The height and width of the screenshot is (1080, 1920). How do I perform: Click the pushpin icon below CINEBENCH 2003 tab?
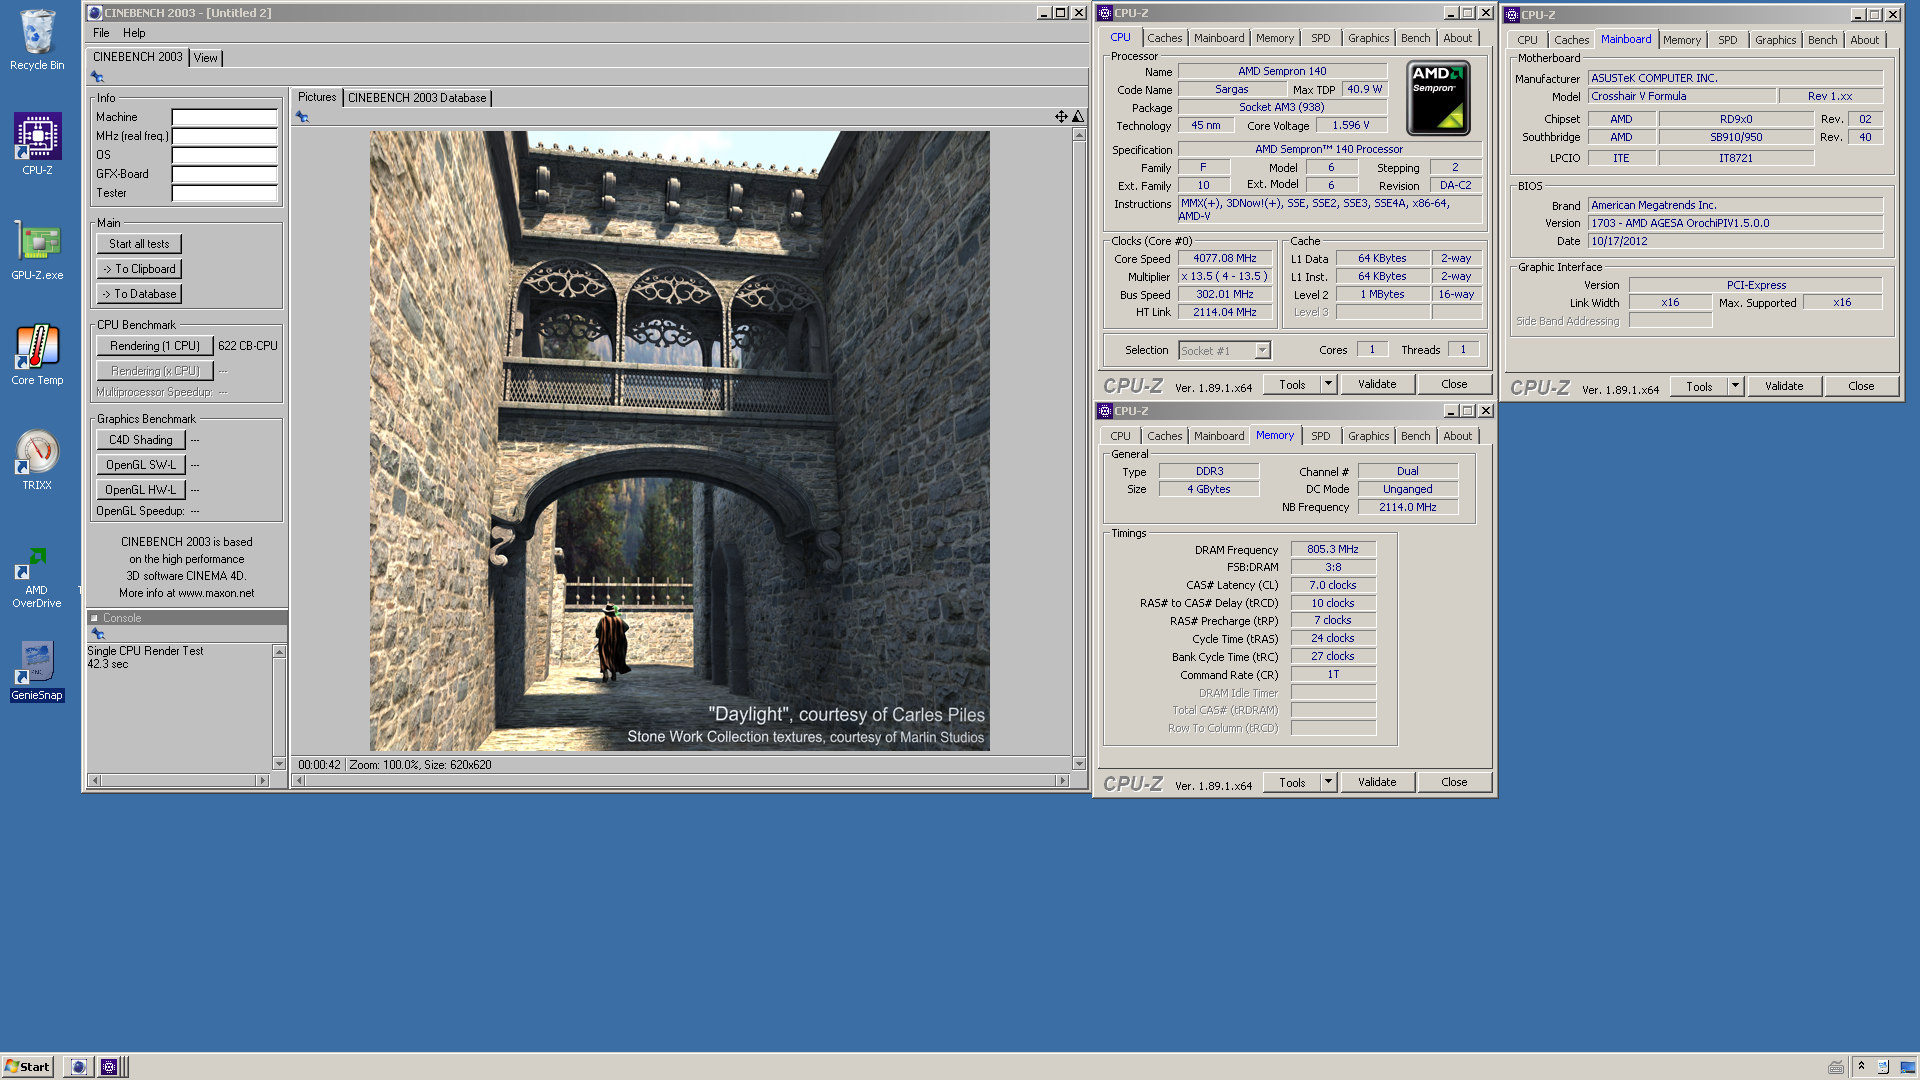point(97,77)
